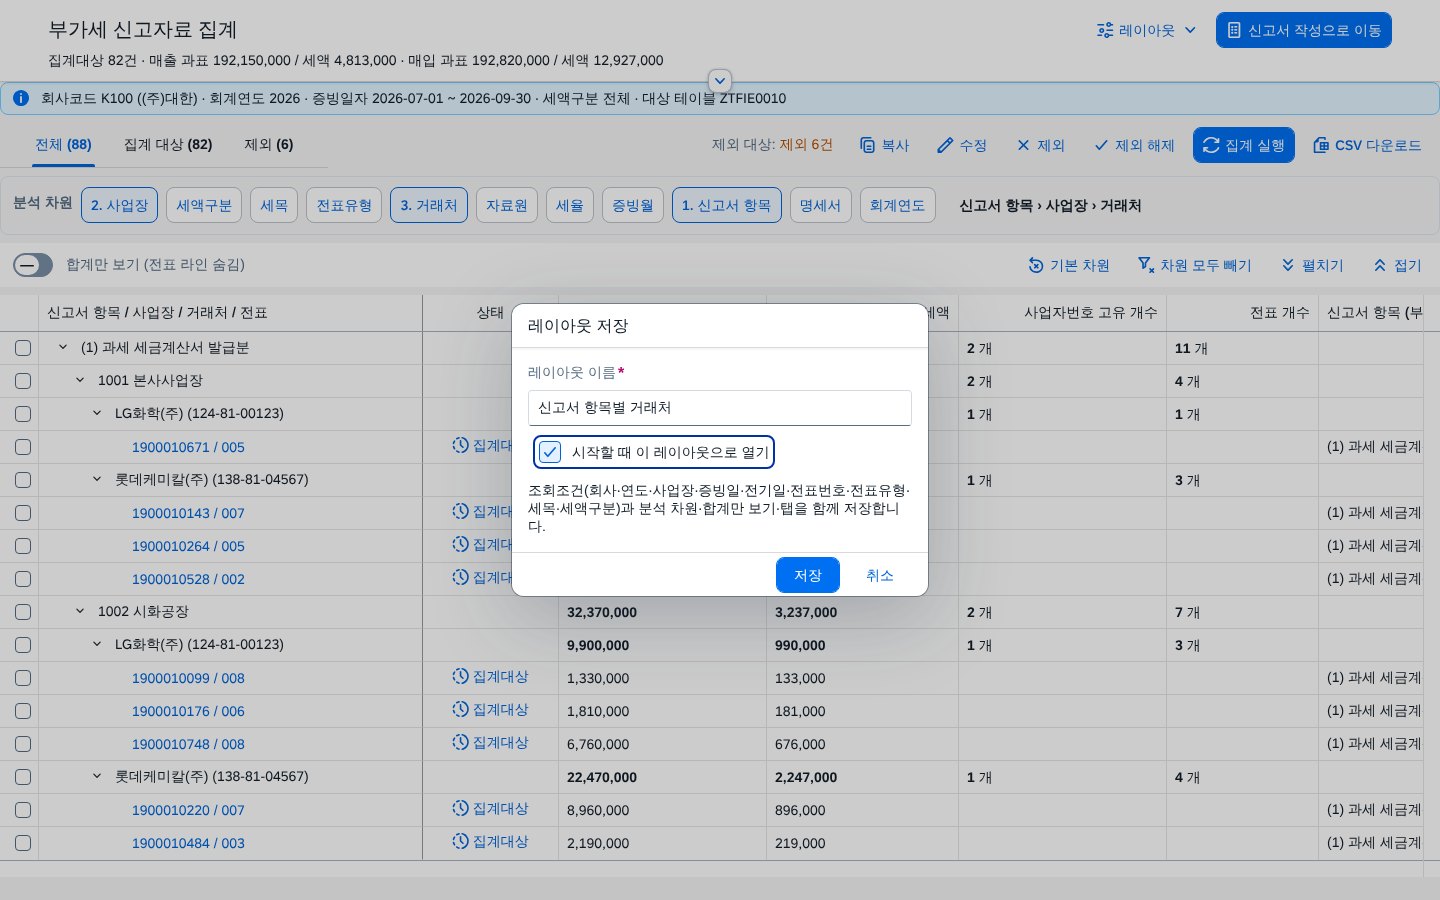Select the 세액구분 dimension chip
Screen dimensions: 1440x900
click(x=204, y=205)
